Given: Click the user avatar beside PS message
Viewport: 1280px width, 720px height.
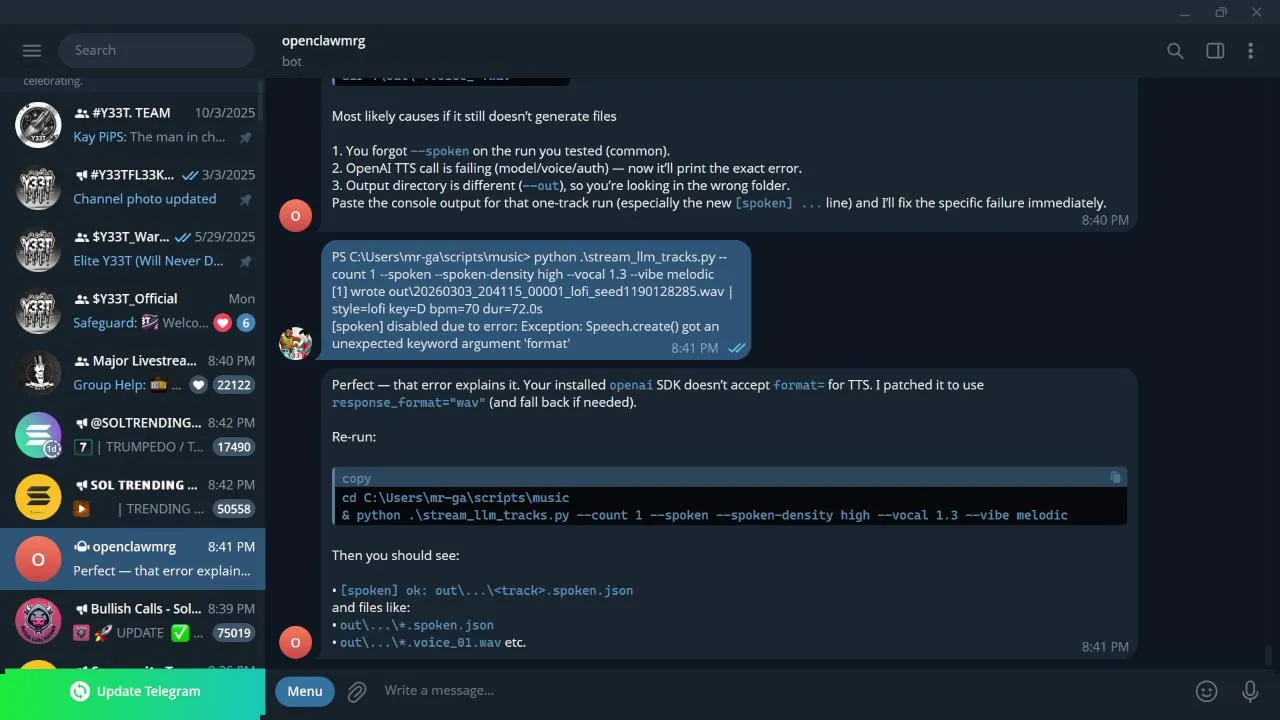Looking at the screenshot, I should [x=295, y=343].
